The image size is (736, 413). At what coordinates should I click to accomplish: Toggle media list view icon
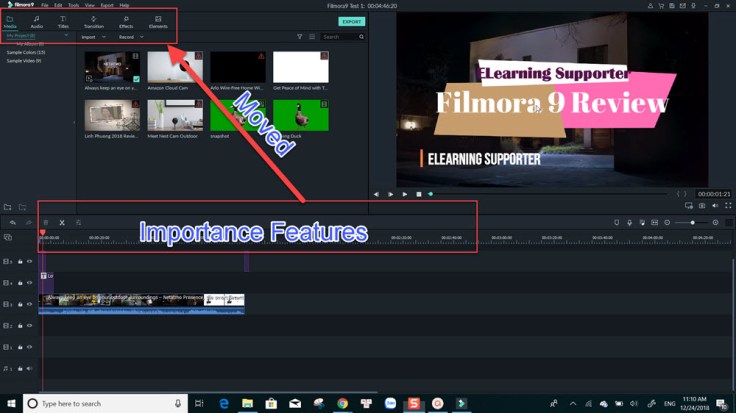click(312, 37)
